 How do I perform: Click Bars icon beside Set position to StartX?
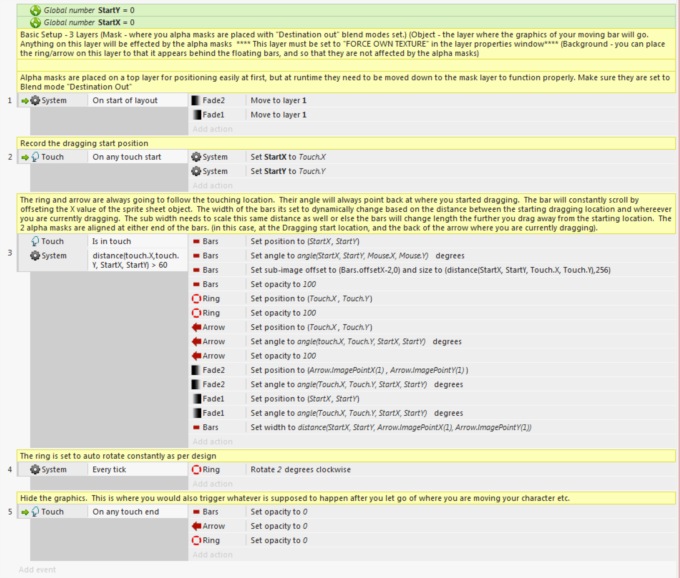pos(196,242)
